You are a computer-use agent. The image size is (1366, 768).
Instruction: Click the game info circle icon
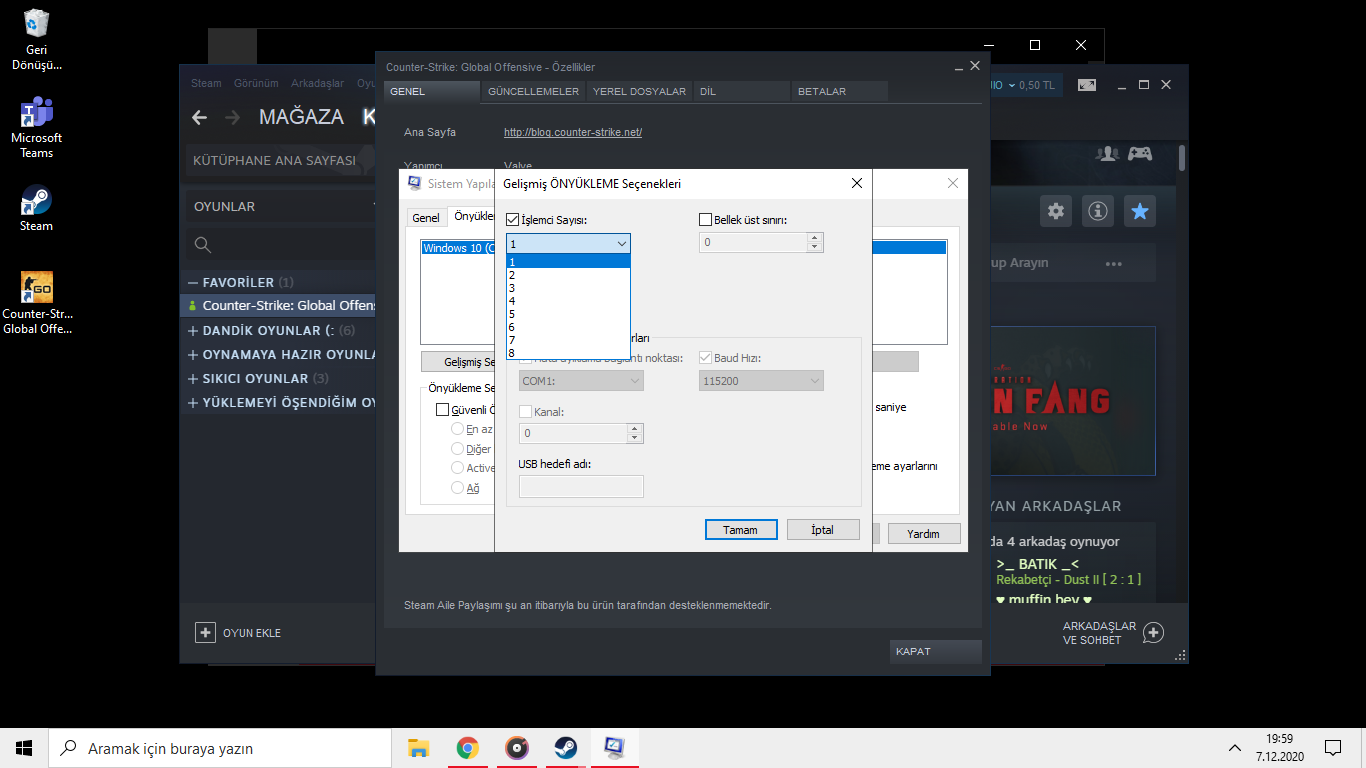click(x=1098, y=211)
